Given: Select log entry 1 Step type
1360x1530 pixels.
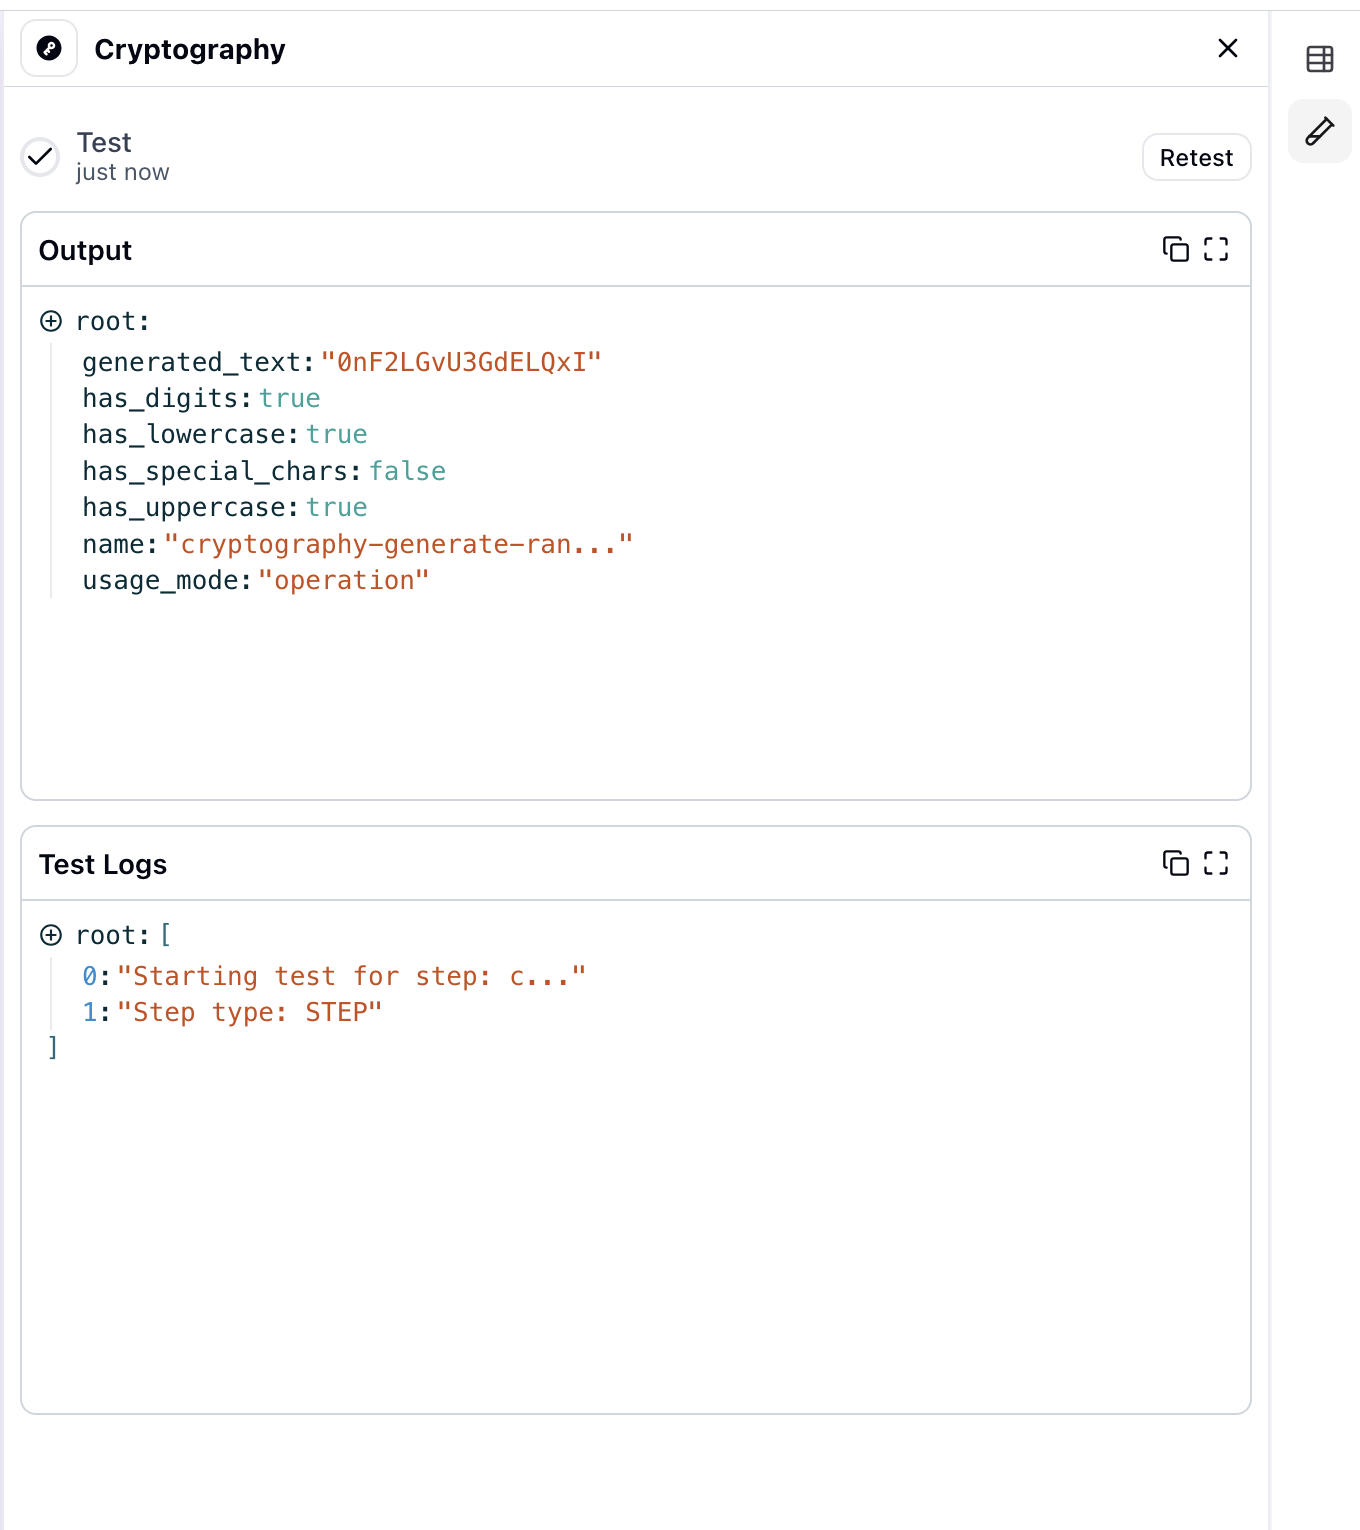Looking at the screenshot, I should pyautogui.click(x=250, y=1012).
